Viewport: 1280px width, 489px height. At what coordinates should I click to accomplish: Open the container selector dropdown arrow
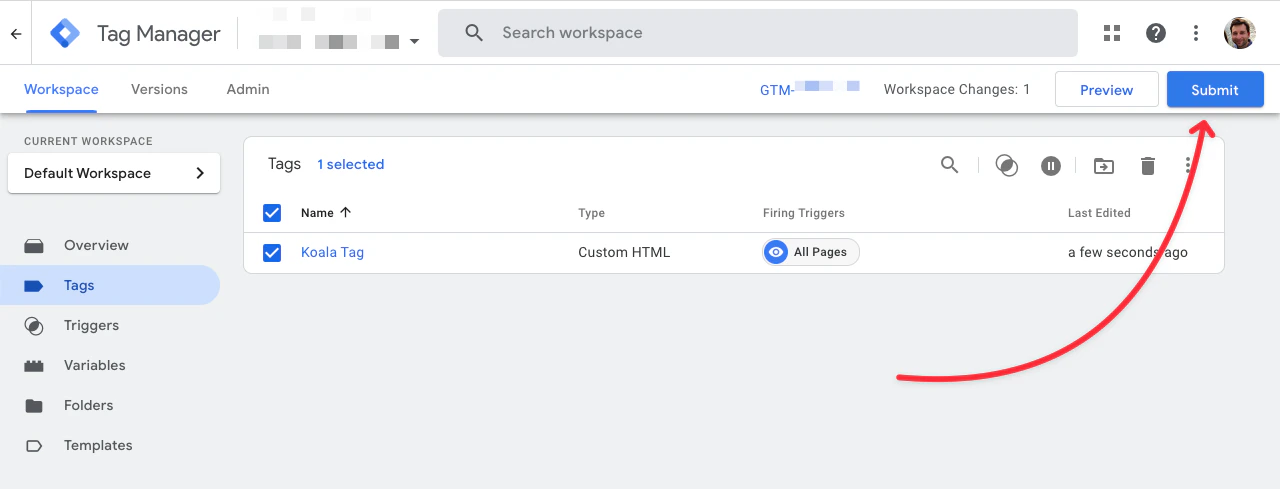[x=414, y=42]
